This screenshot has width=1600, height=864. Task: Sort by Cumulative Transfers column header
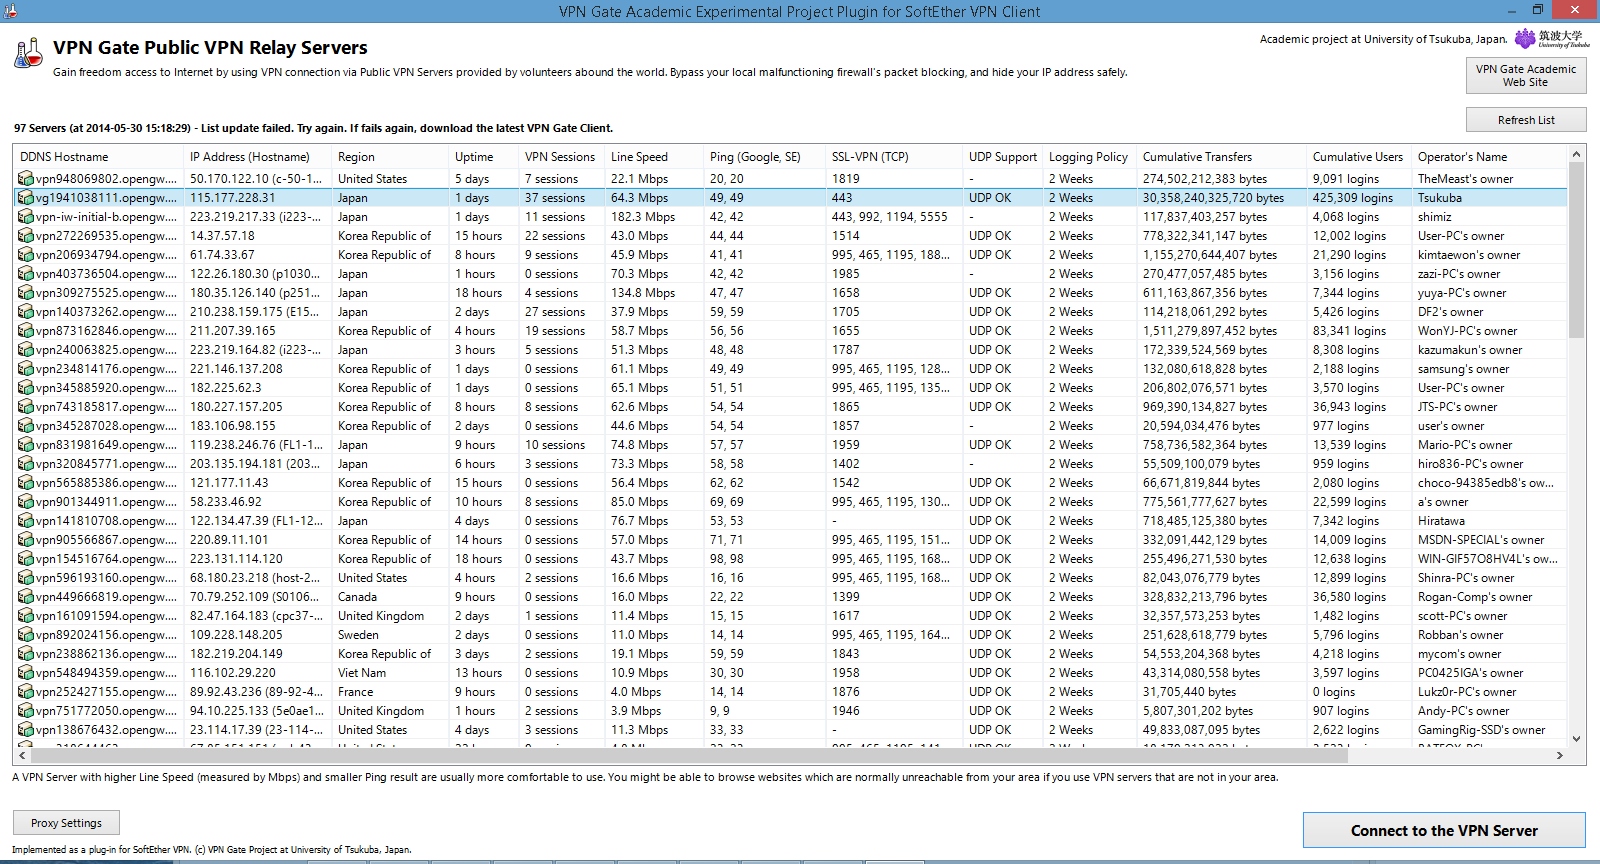[1222, 157]
